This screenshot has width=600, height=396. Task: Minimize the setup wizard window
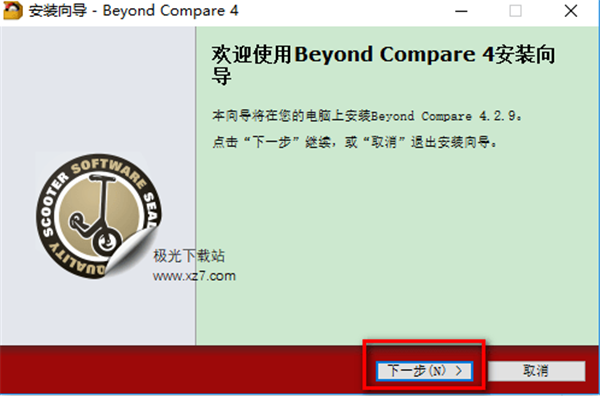point(461,11)
